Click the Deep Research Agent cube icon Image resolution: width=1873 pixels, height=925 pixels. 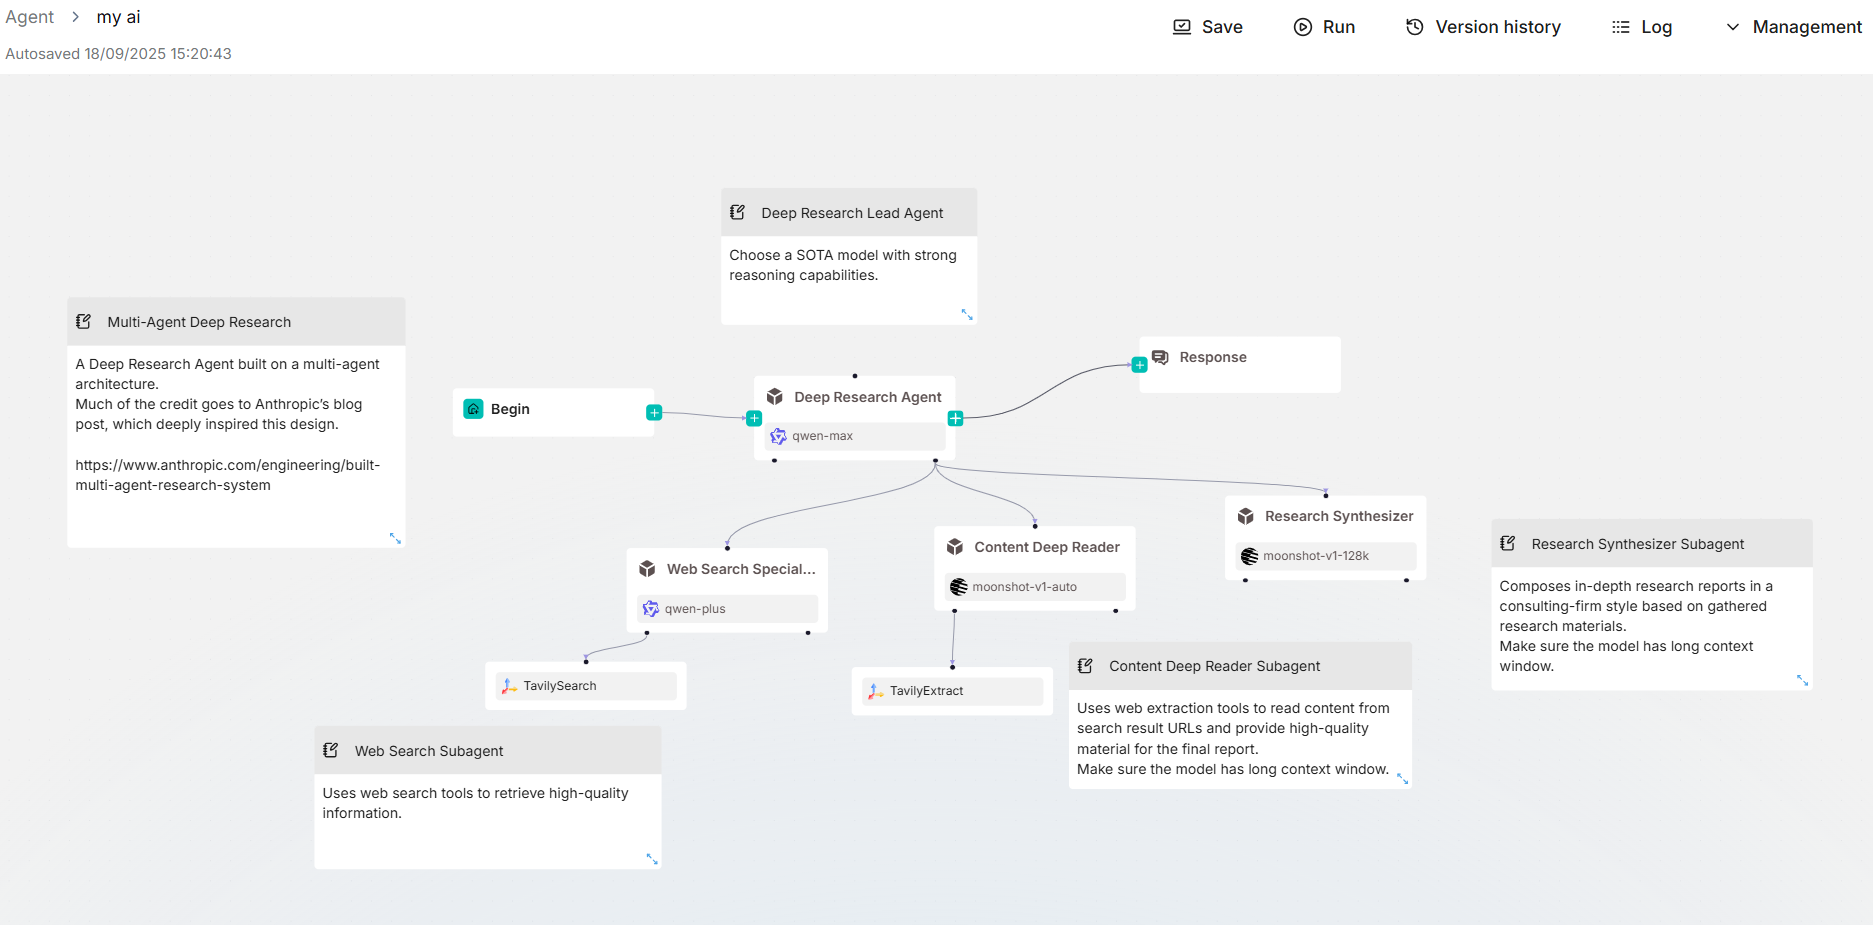point(774,397)
